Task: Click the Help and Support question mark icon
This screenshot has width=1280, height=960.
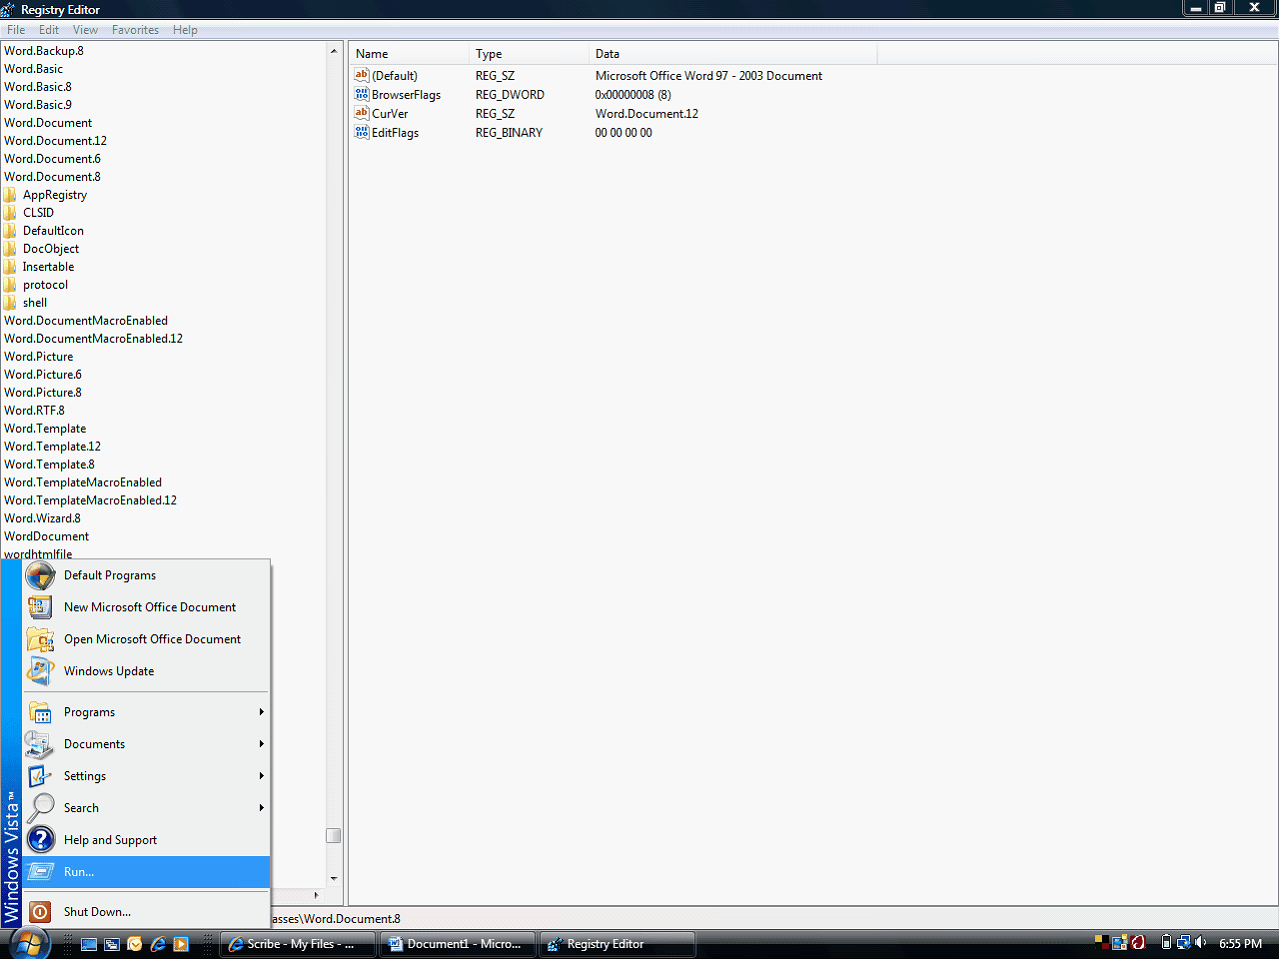Action: click(40, 840)
